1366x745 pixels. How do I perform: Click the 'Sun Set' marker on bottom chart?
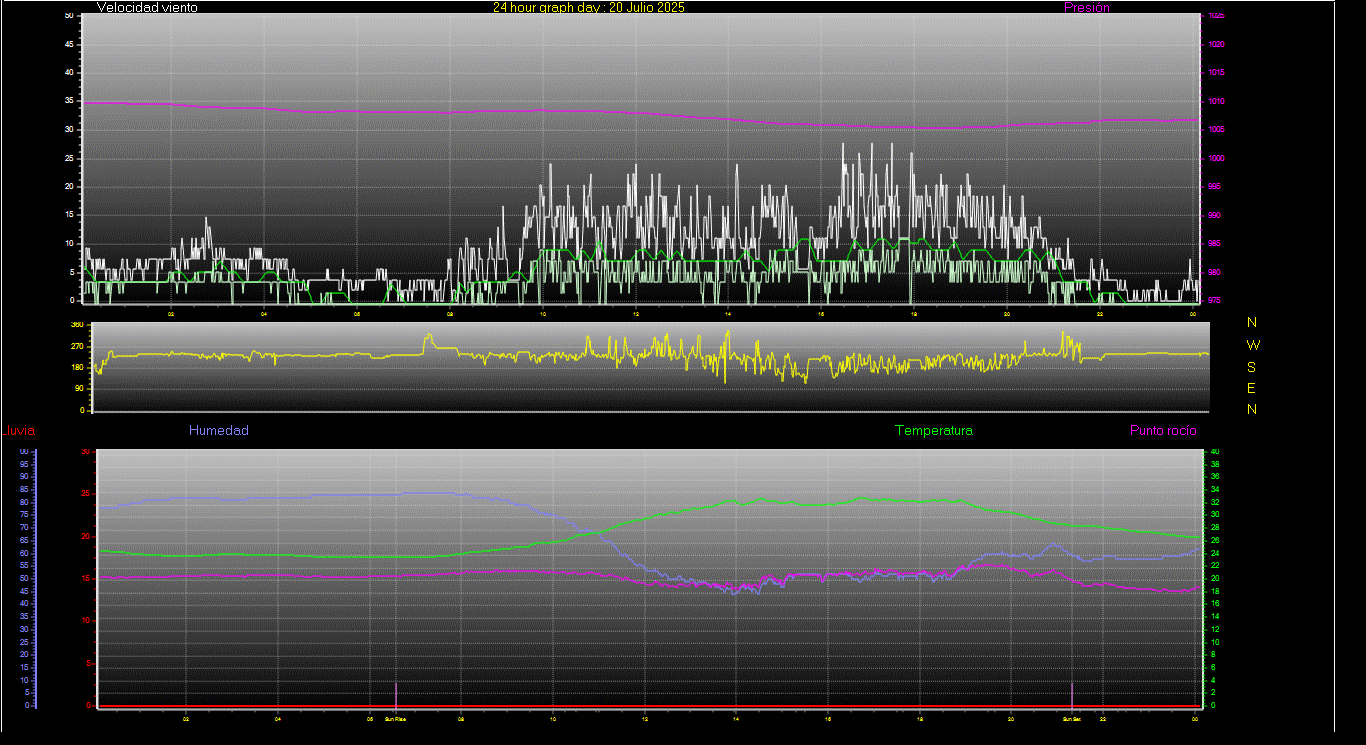pos(1072,719)
